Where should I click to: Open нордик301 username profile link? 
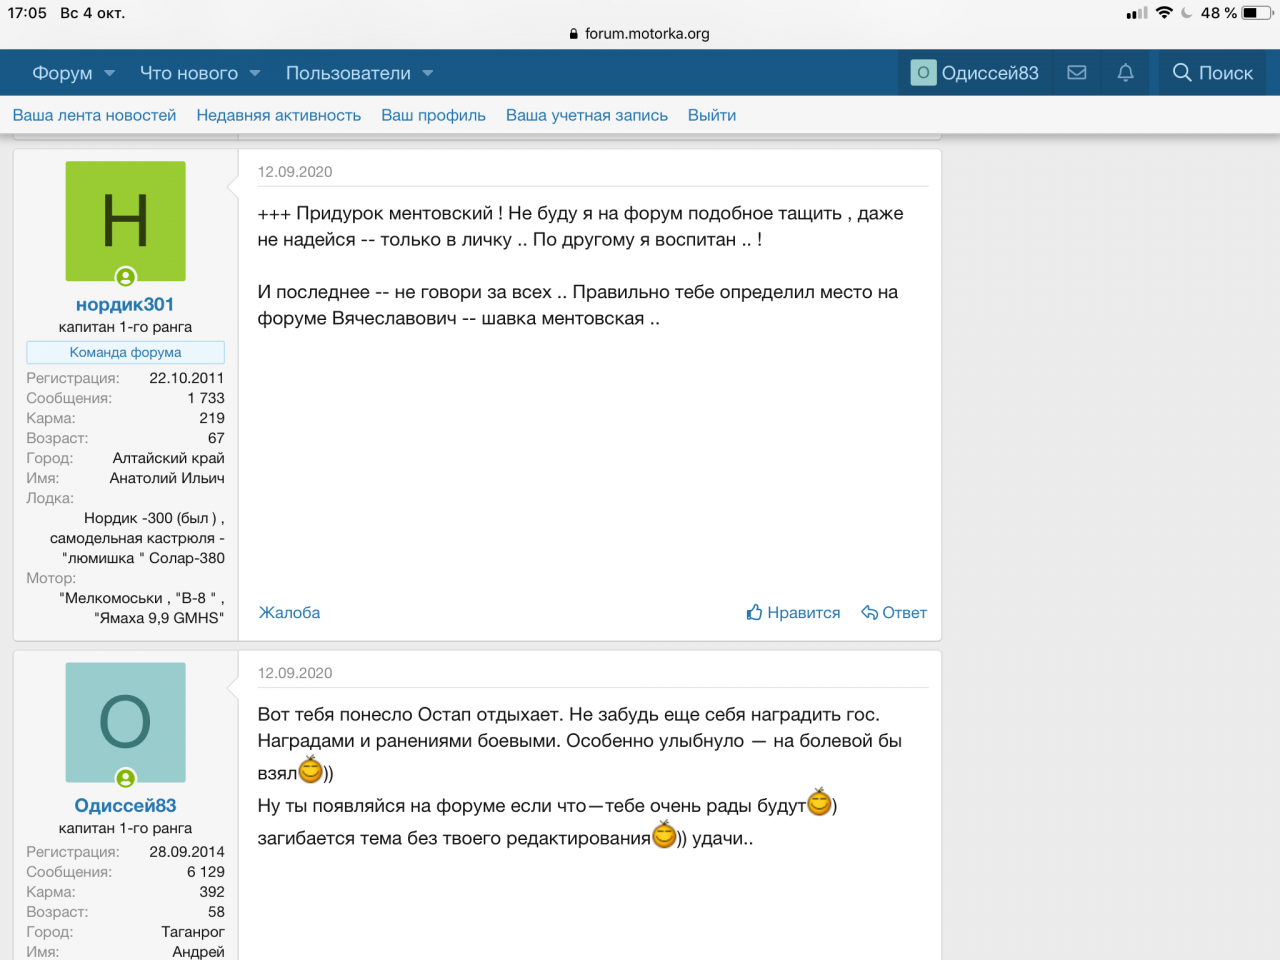tap(125, 304)
